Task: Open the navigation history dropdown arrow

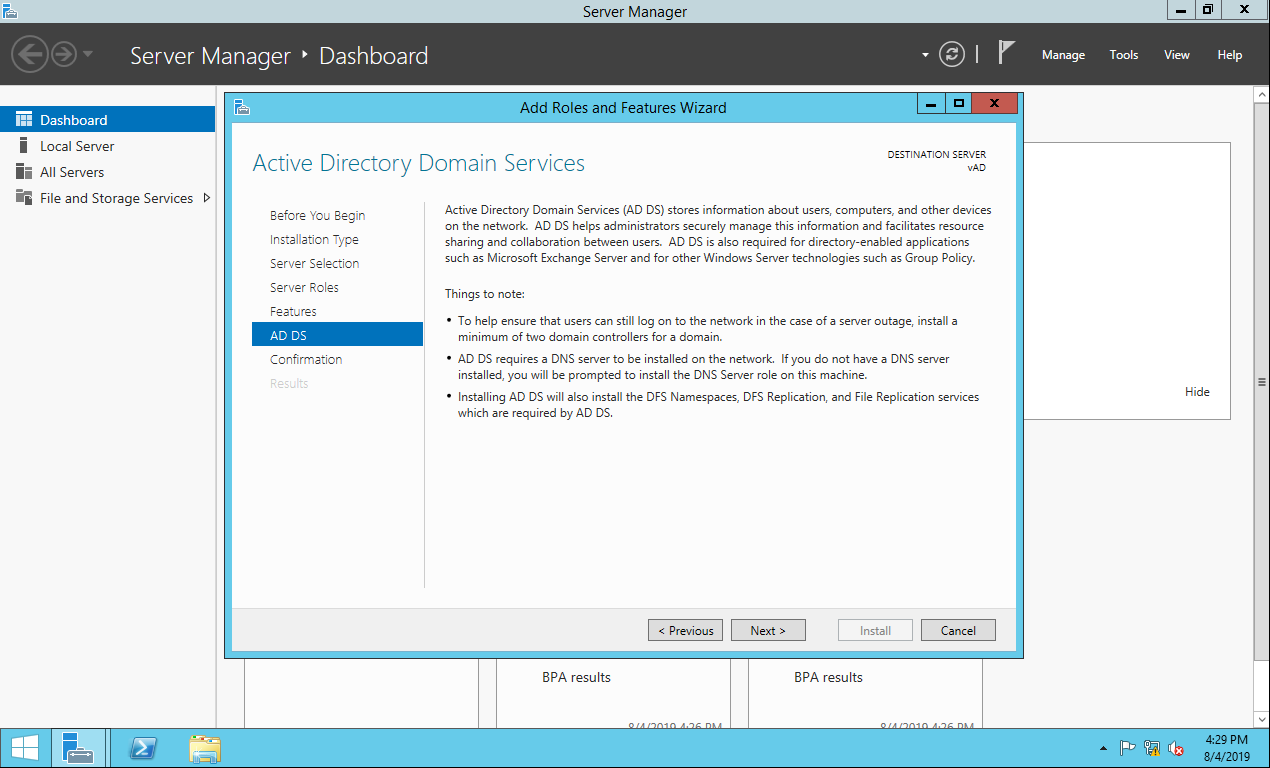Action: [88, 54]
